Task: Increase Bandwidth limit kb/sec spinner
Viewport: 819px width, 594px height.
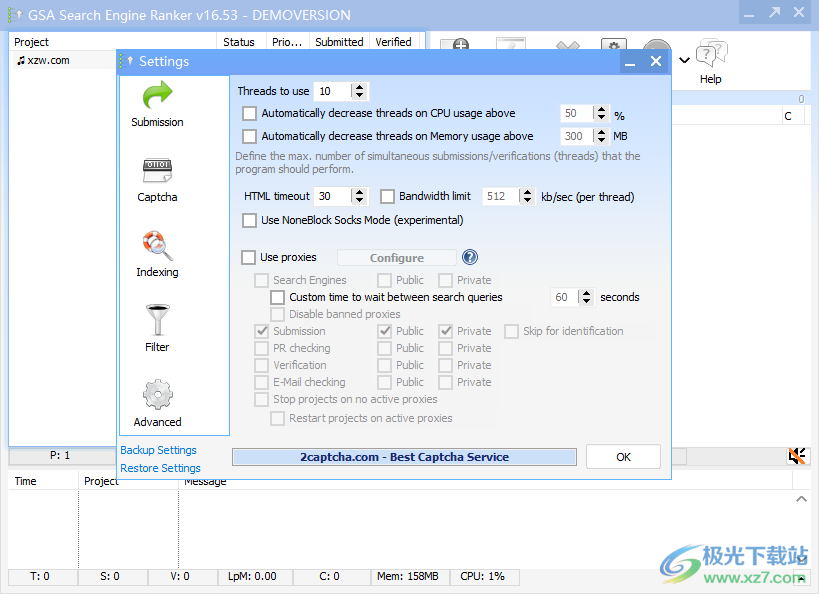Action: pyautogui.click(x=528, y=192)
